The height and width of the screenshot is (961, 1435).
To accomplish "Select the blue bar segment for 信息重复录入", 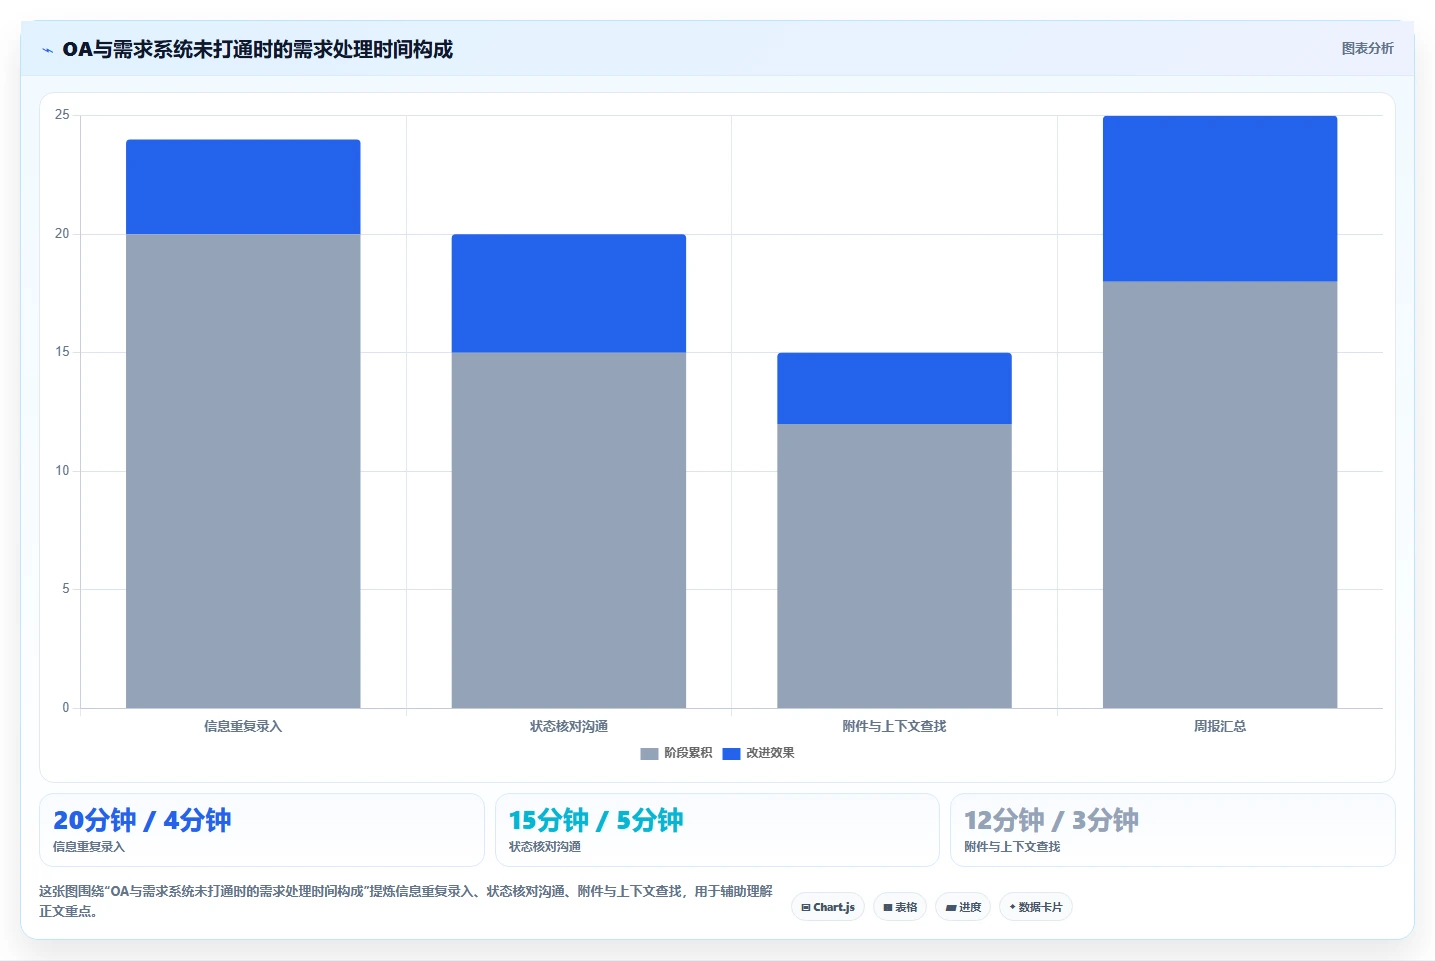I will [x=243, y=187].
